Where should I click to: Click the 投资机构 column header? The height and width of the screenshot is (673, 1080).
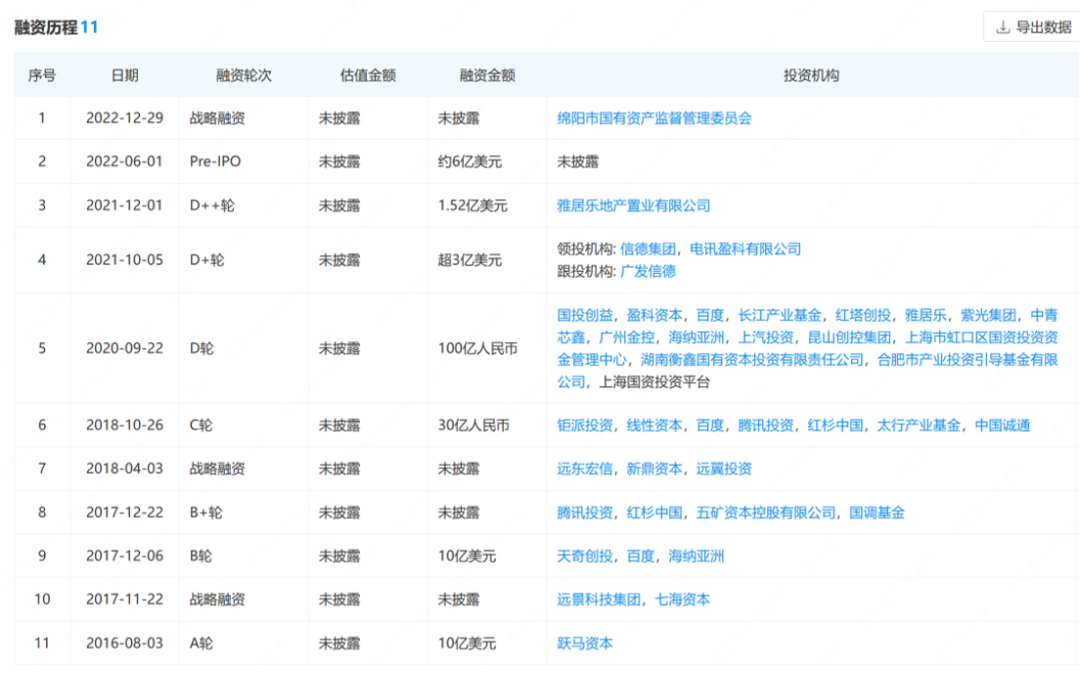pyautogui.click(x=811, y=75)
